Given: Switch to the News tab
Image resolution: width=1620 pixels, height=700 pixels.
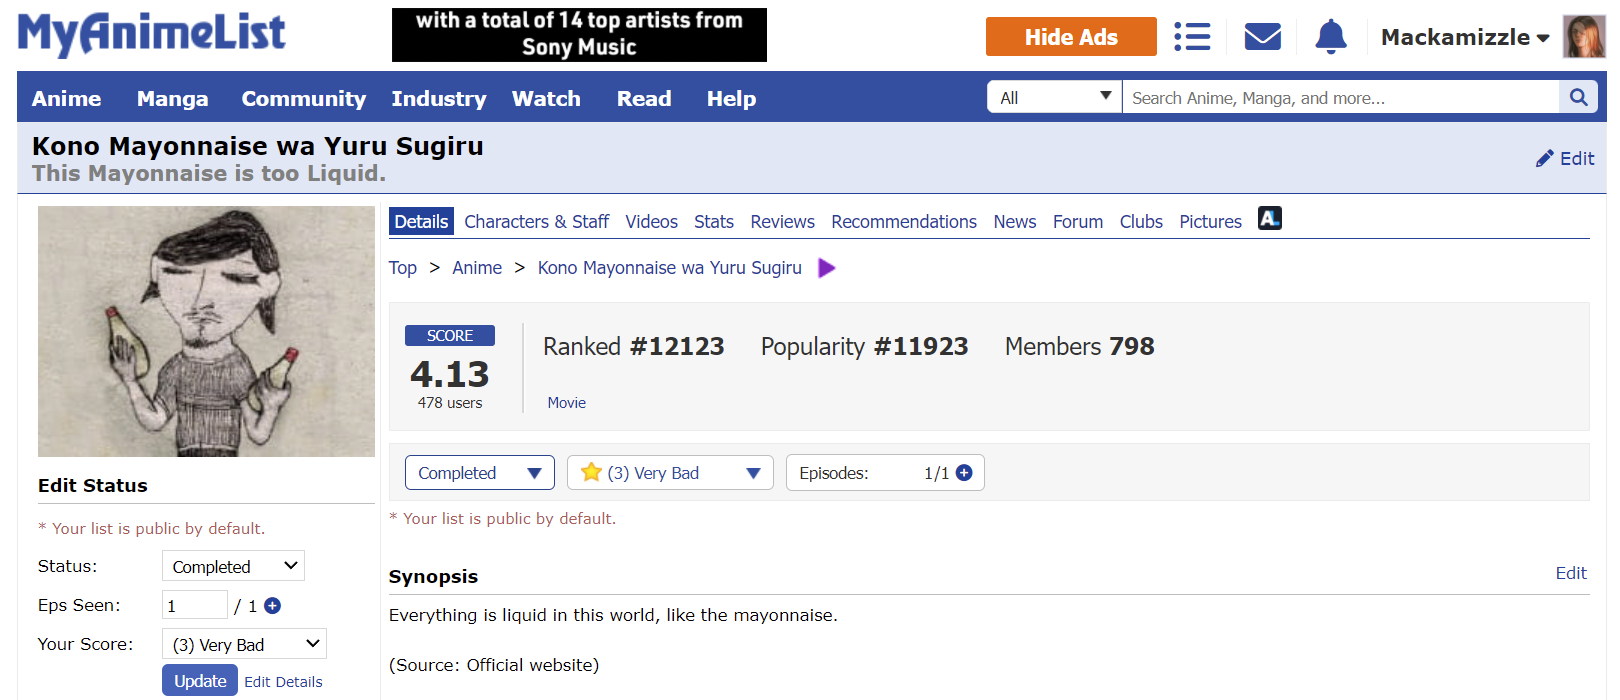Looking at the screenshot, I should click(x=1015, y=221).
